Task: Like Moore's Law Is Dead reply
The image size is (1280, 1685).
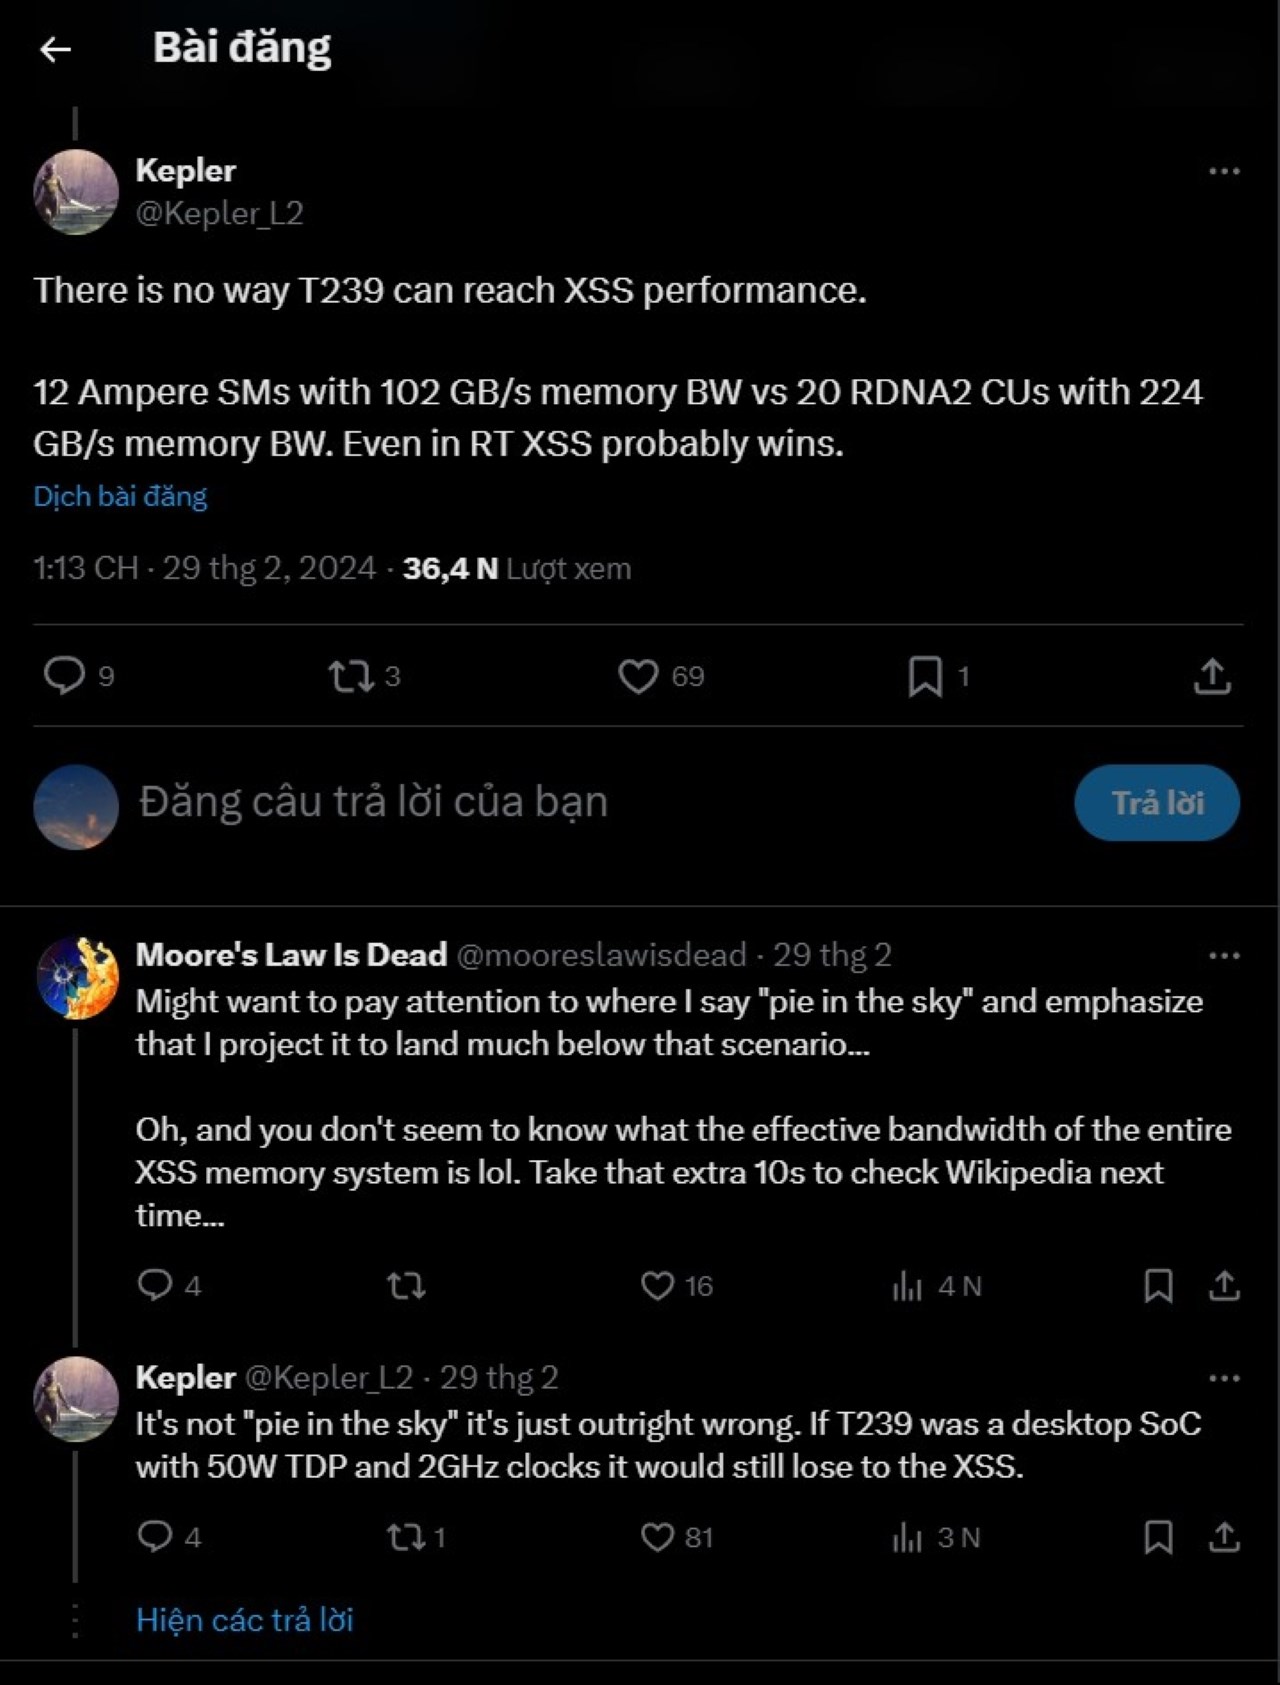Action: click(657, 1285)
